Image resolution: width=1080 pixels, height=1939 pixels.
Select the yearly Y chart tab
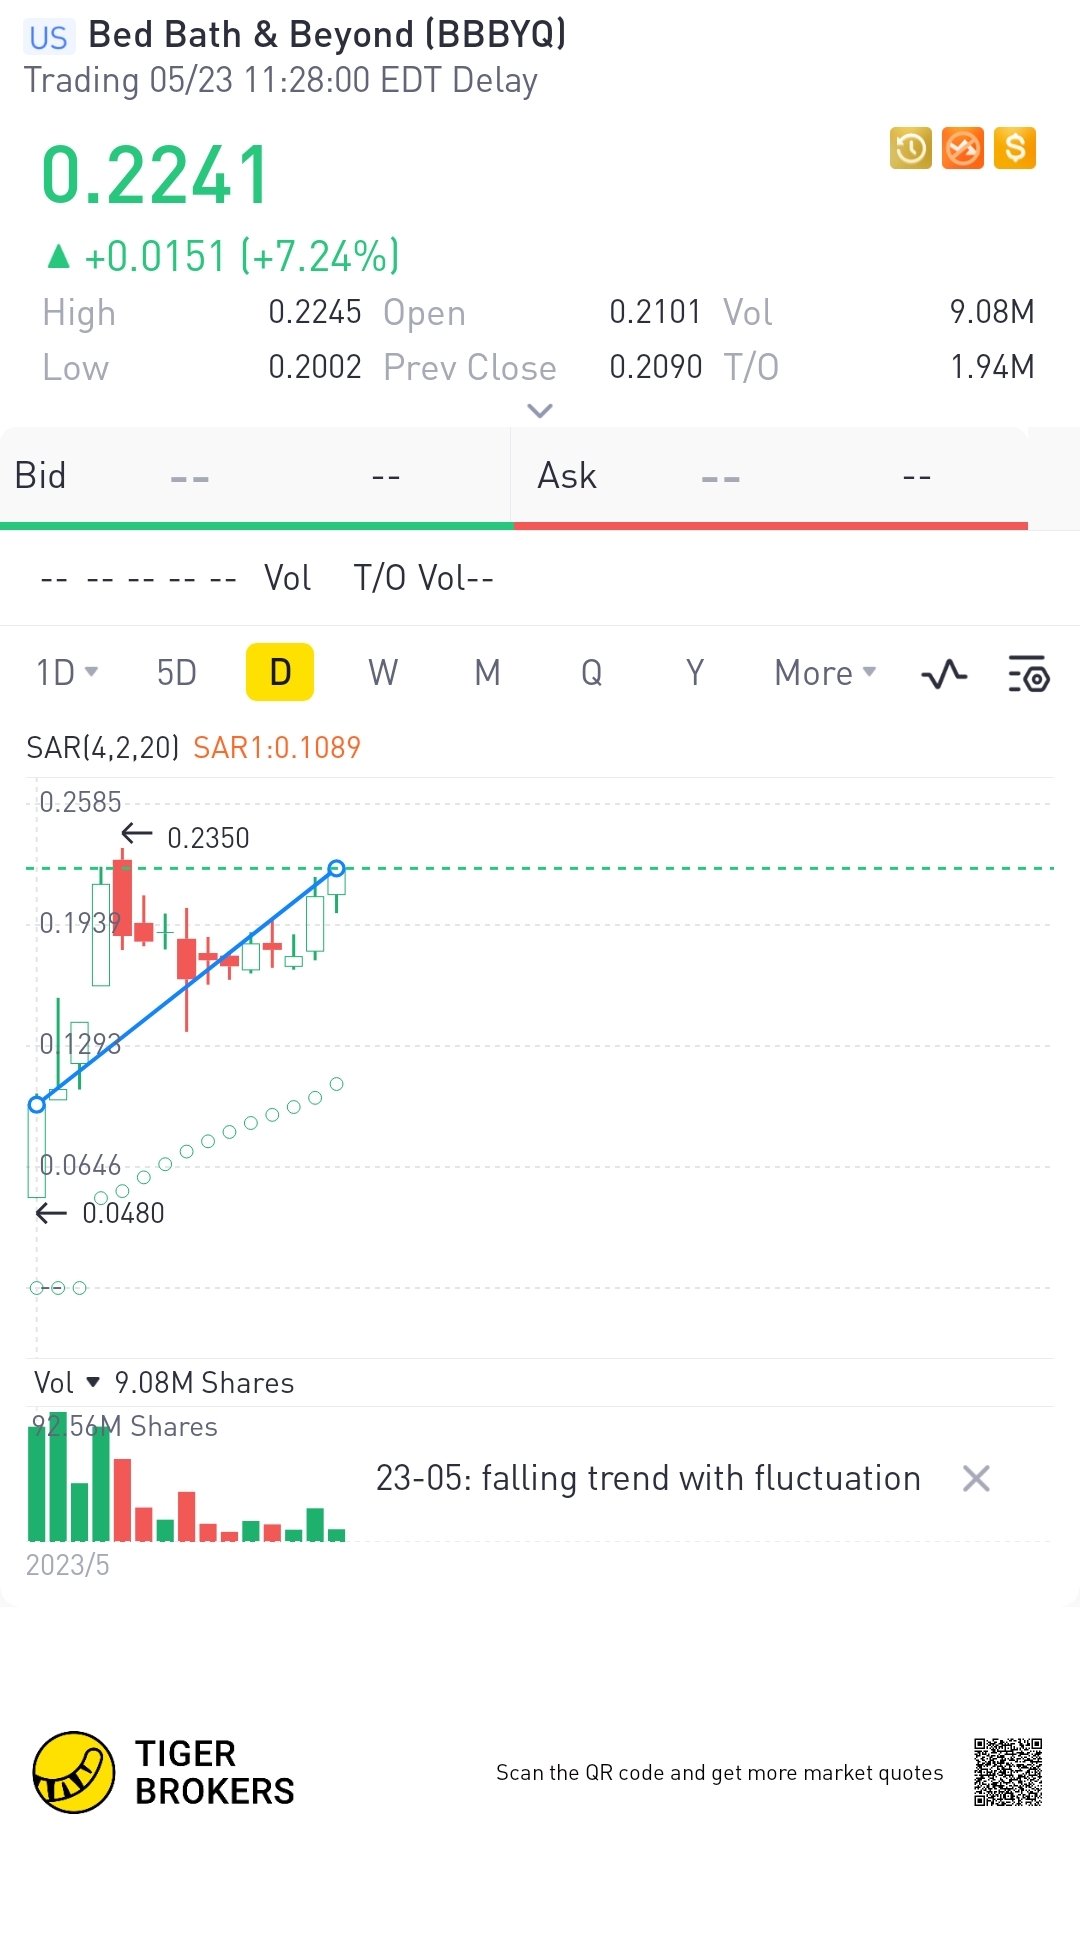click(x=695, y=673)
